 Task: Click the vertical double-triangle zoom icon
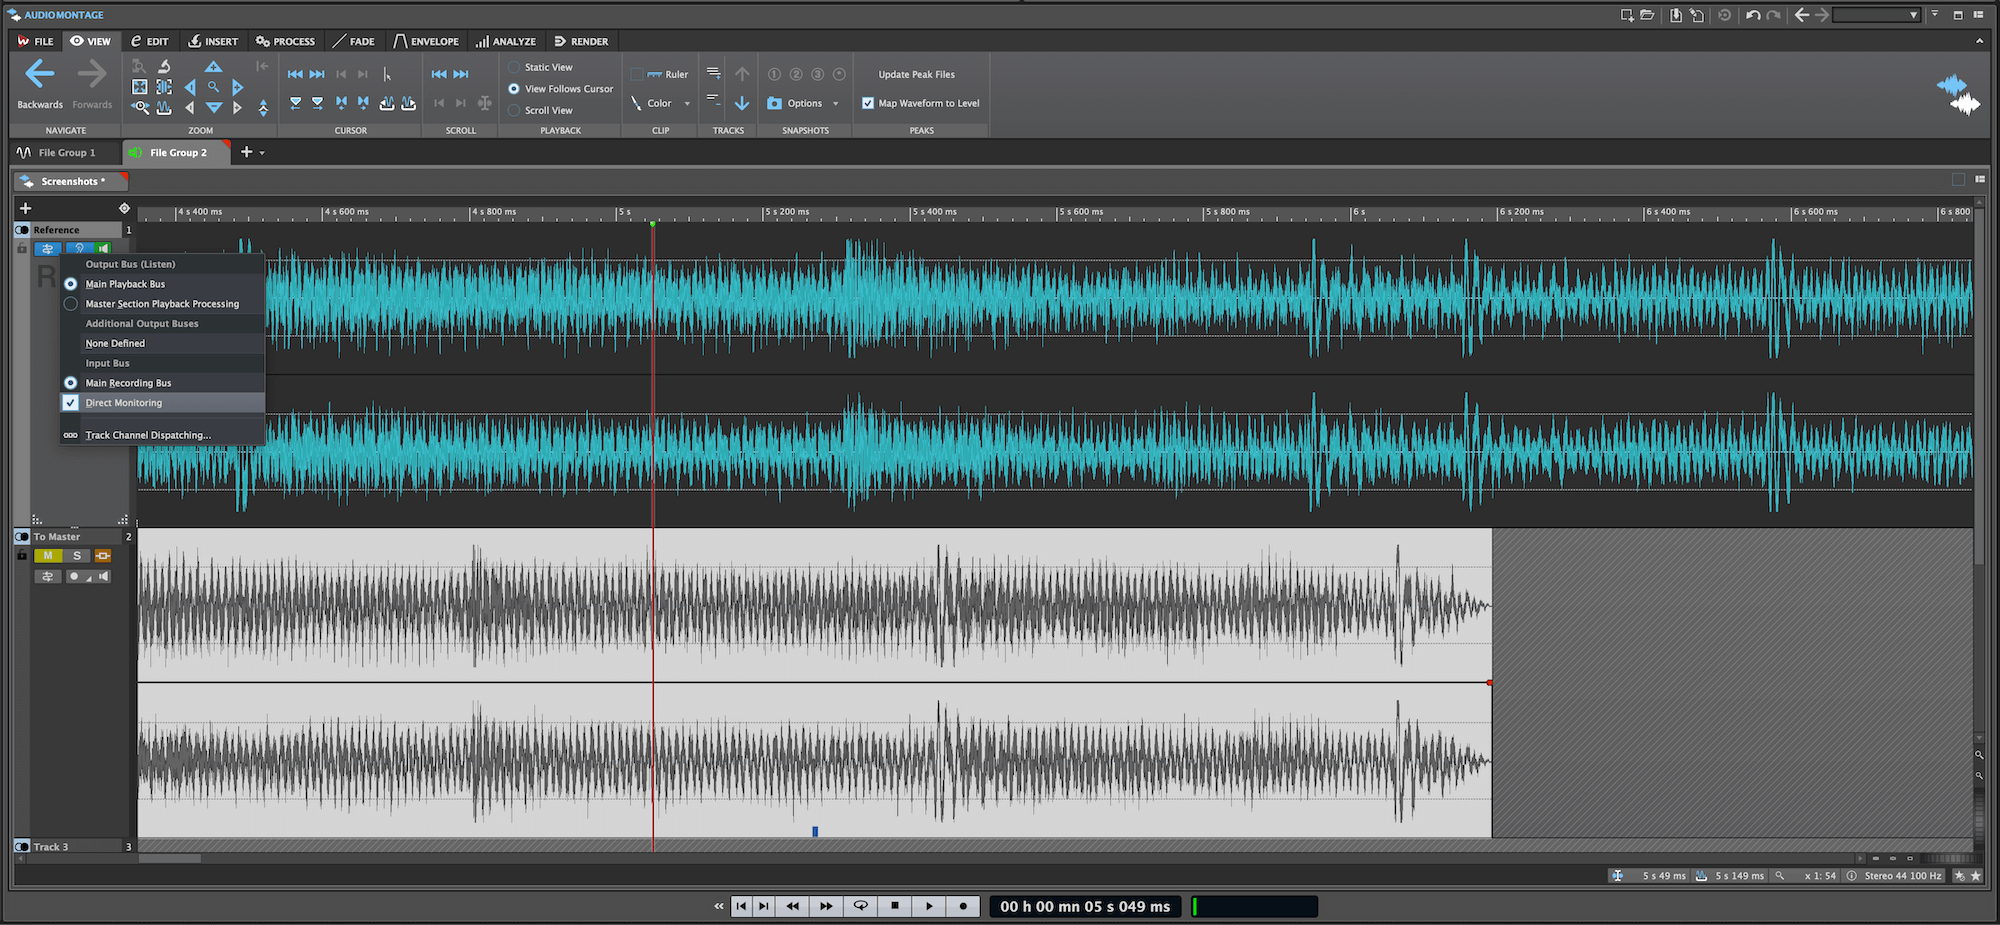pyautogui.click(x=263, y=107)
